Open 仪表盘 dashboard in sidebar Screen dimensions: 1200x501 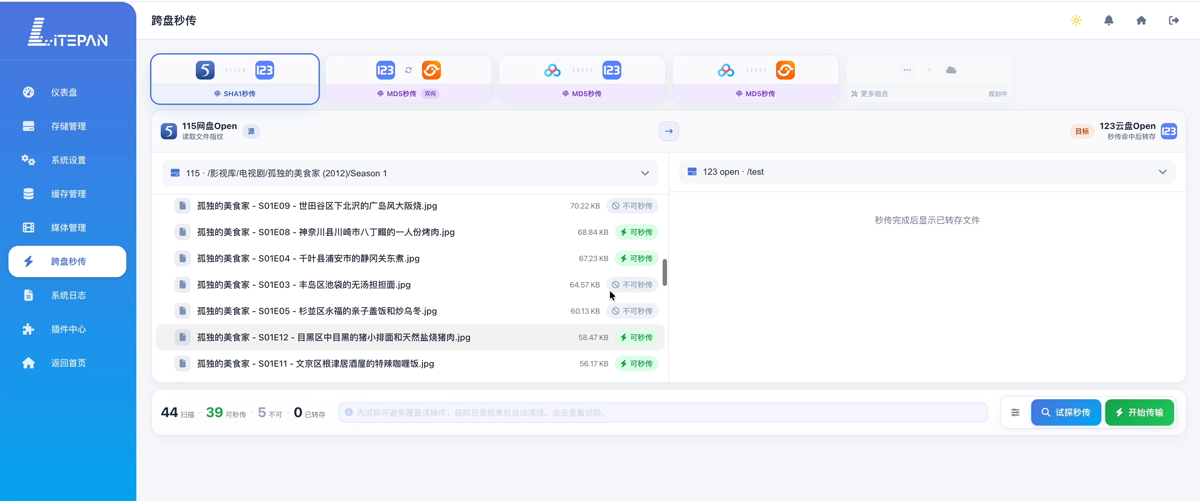67,92
